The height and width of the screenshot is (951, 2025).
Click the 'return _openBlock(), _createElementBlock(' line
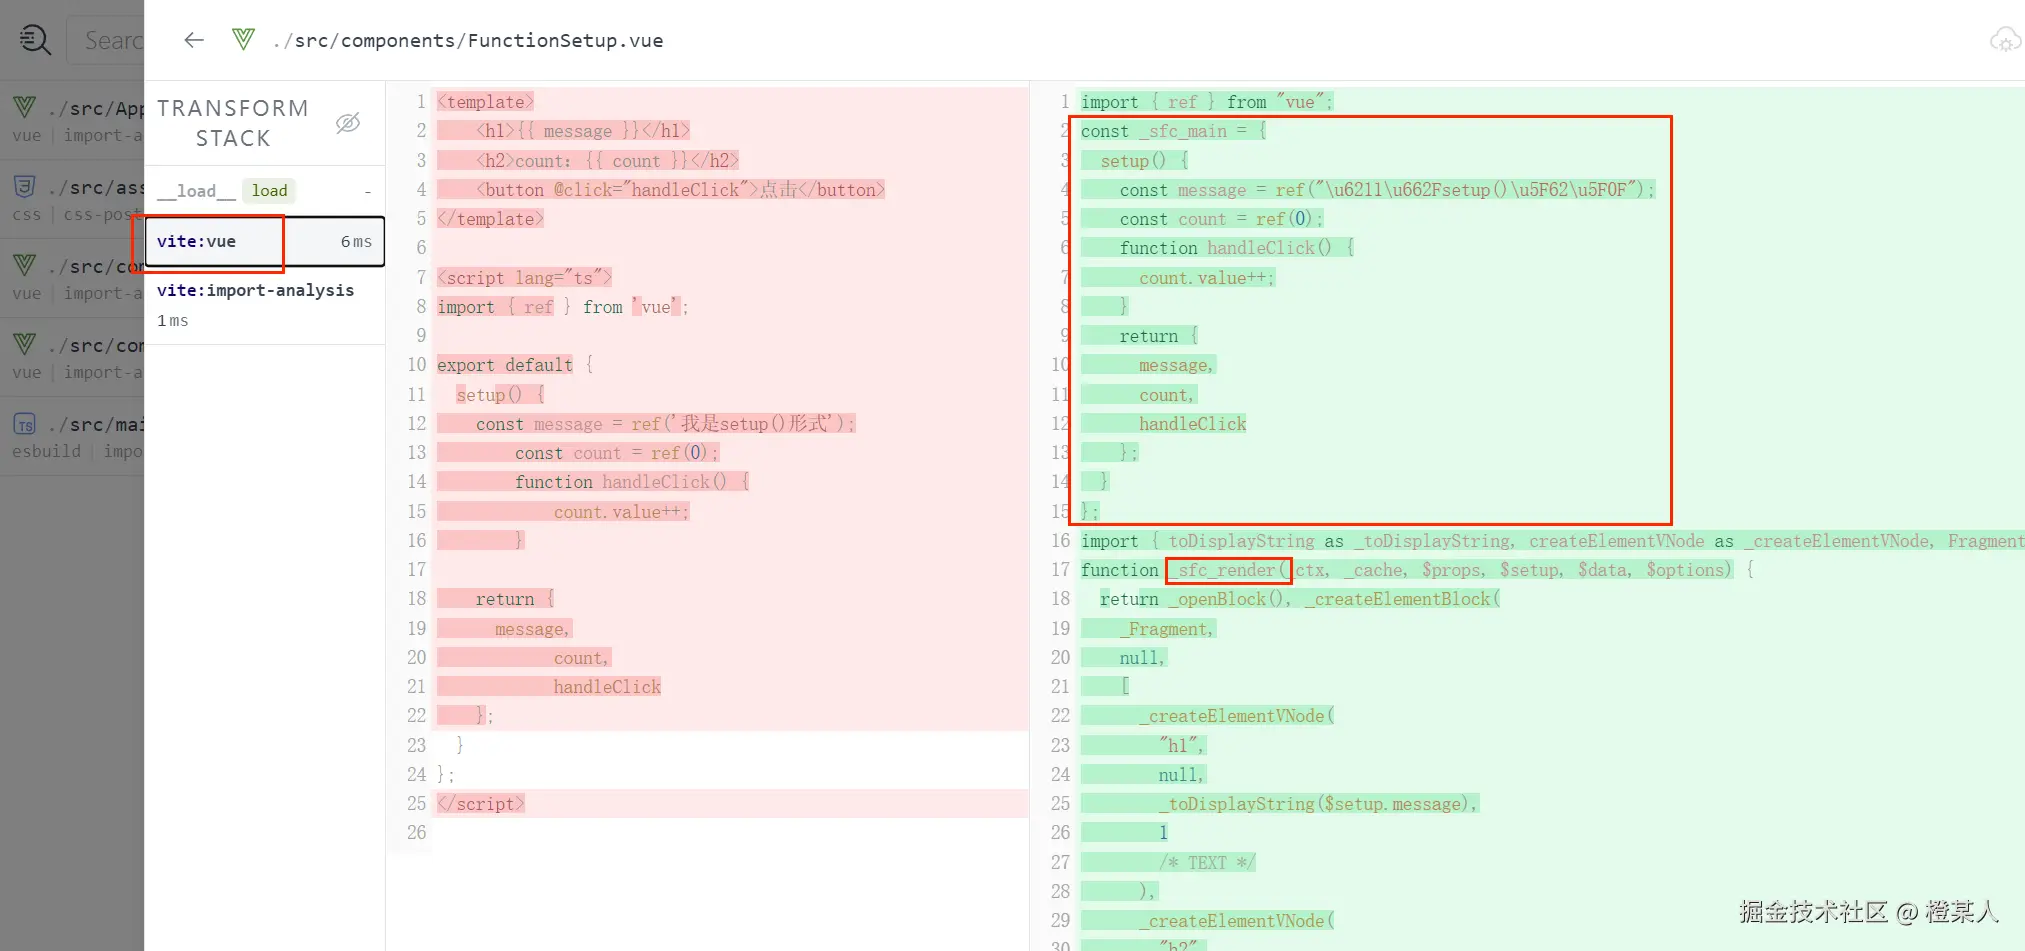click(x=1300, y=599)
